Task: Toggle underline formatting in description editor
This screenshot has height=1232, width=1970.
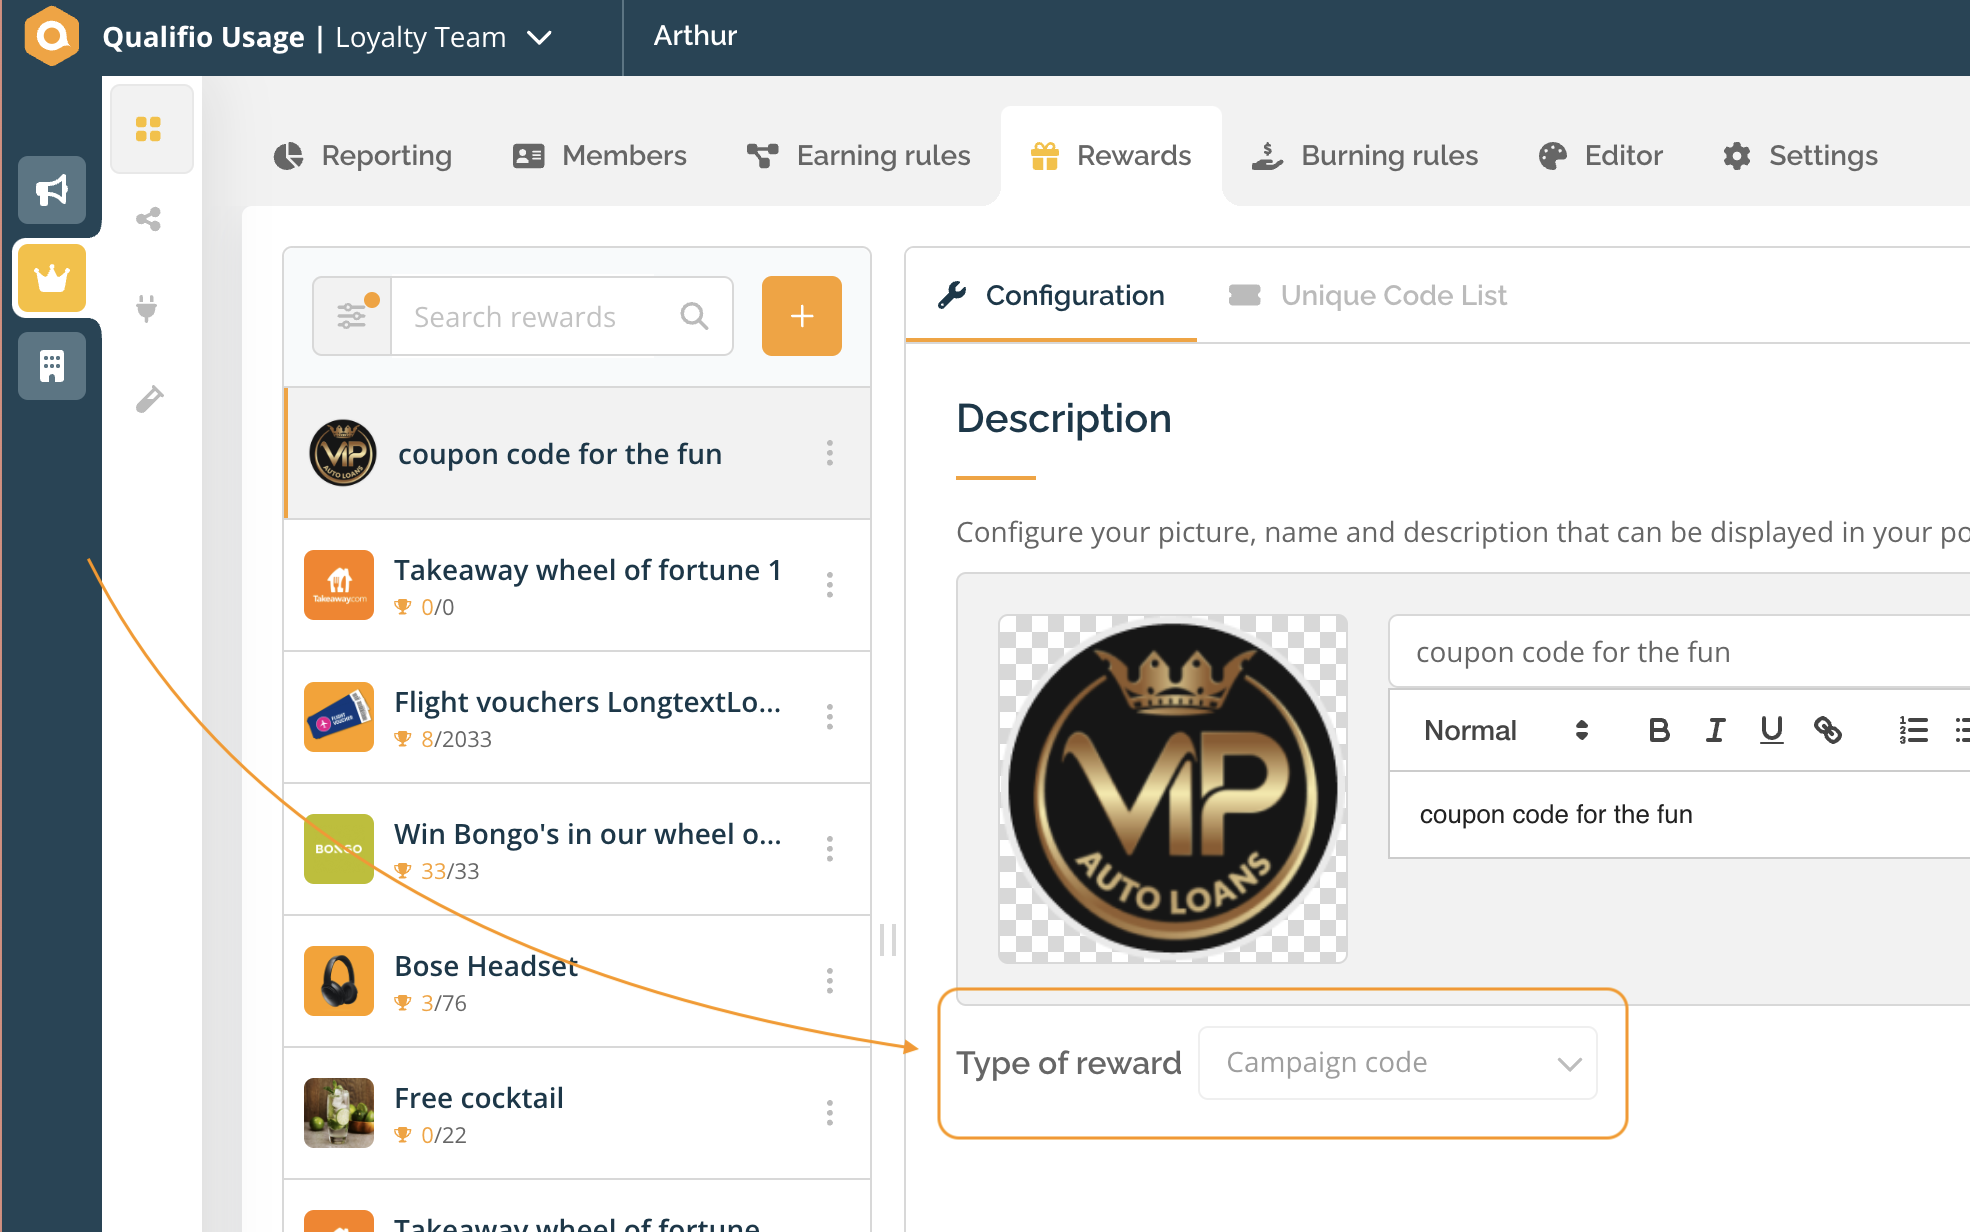Action: click(1772, 730)
